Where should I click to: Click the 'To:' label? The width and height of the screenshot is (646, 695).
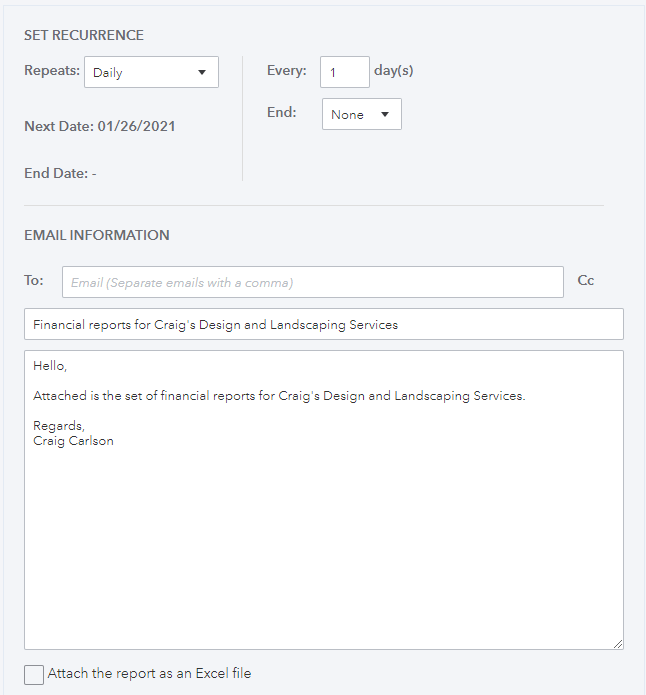click(34, 280)
